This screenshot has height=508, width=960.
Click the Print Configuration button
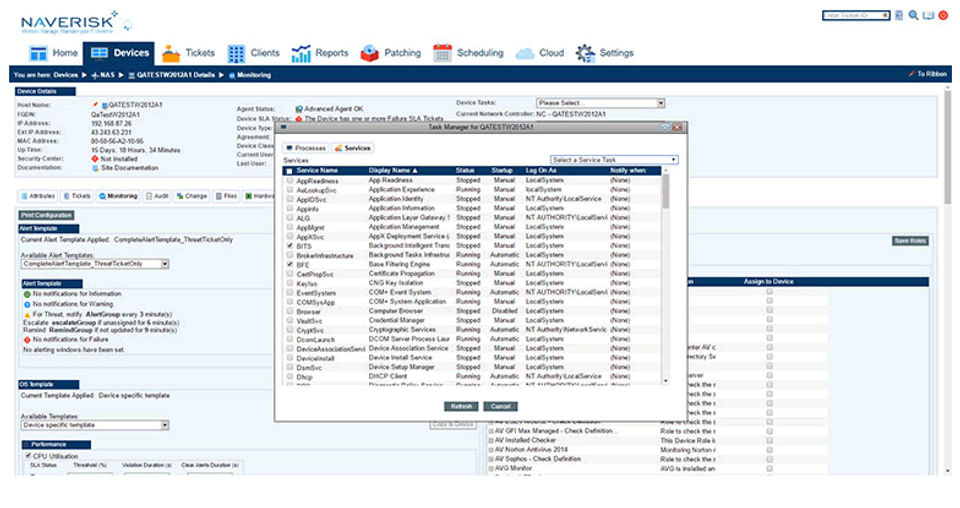coord(47,215)
